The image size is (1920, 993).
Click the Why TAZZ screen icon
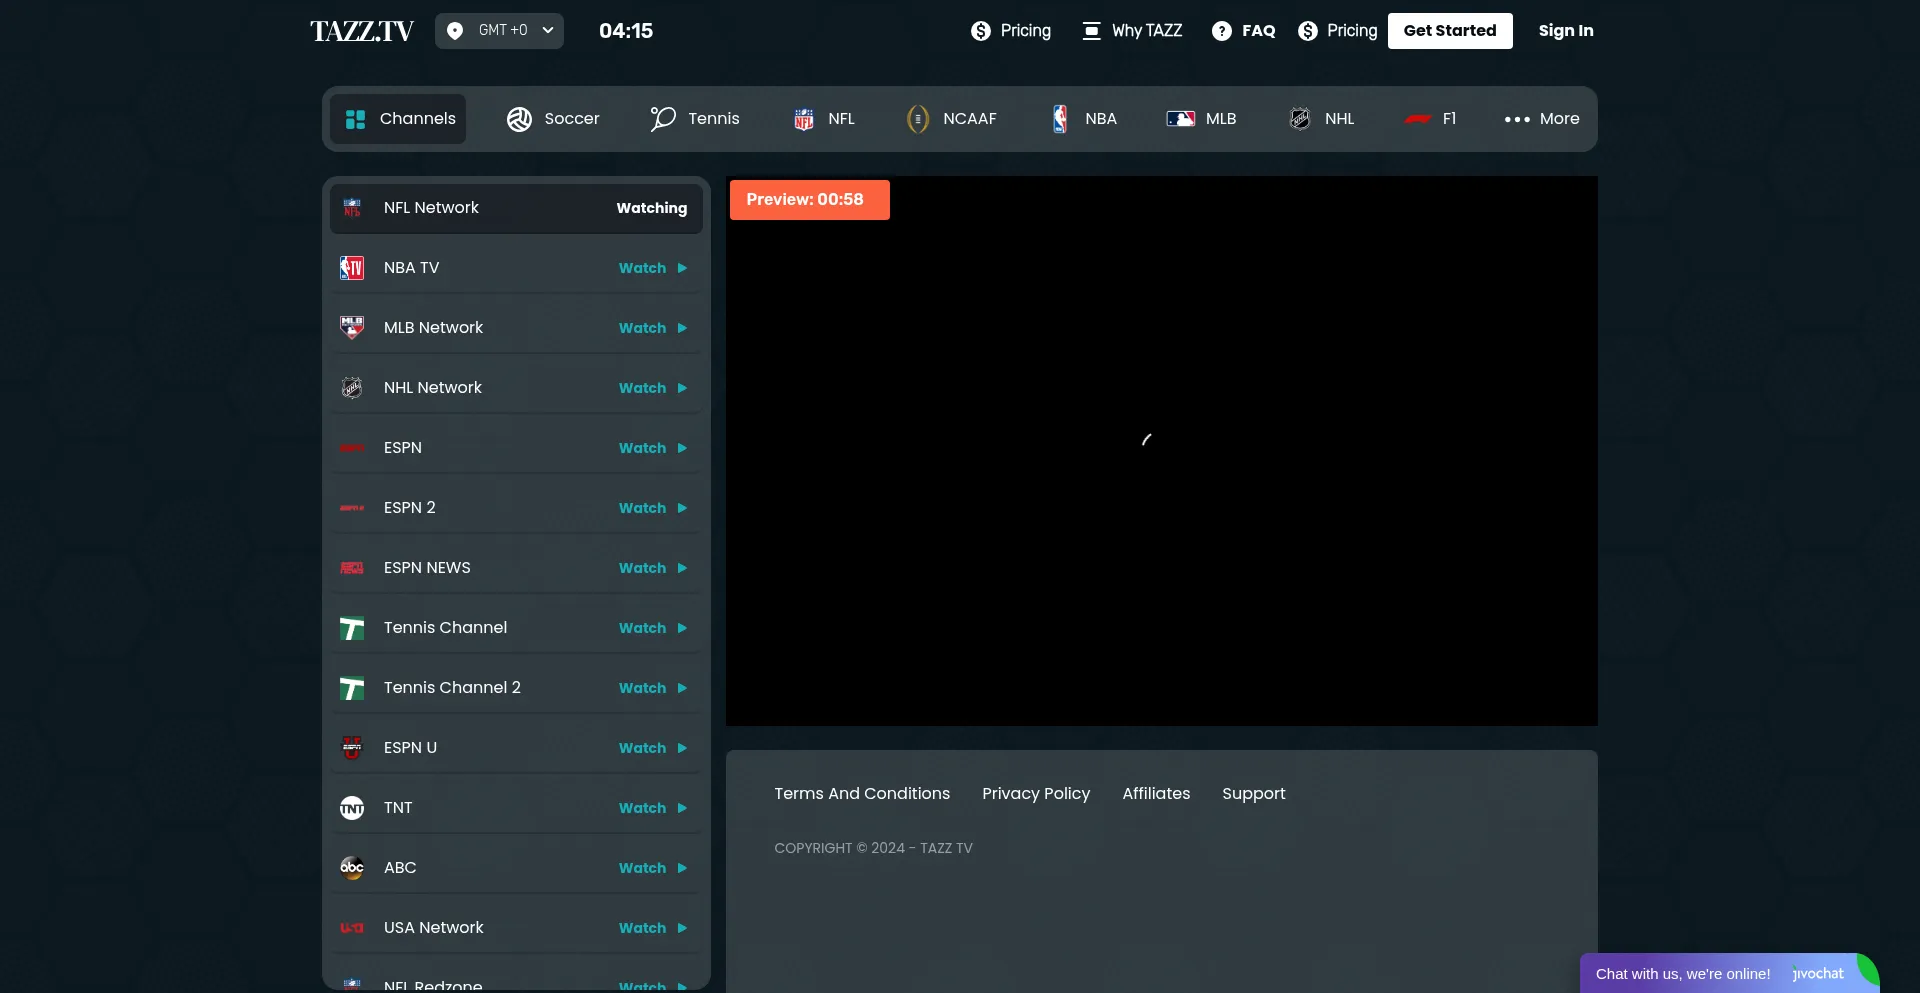1091,31
